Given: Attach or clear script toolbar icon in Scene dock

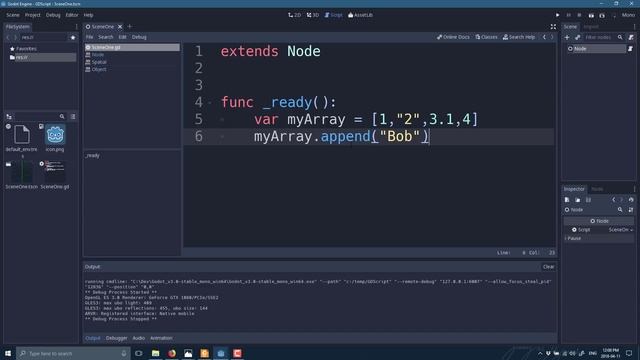Looking at the screenshot, I should click(631, 38).
